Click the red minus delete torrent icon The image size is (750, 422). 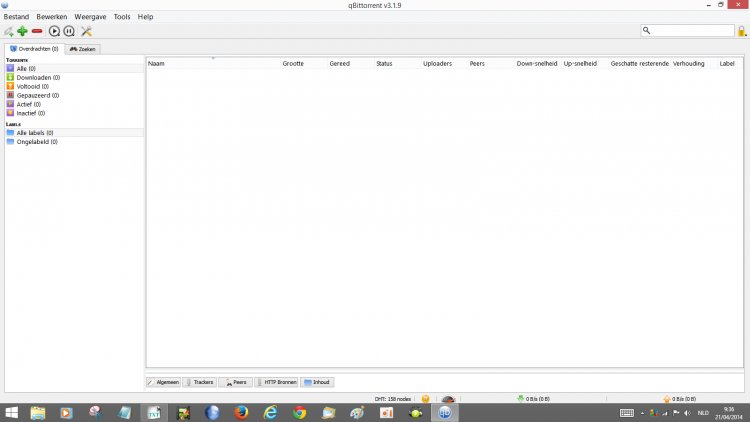coord(37,31)
